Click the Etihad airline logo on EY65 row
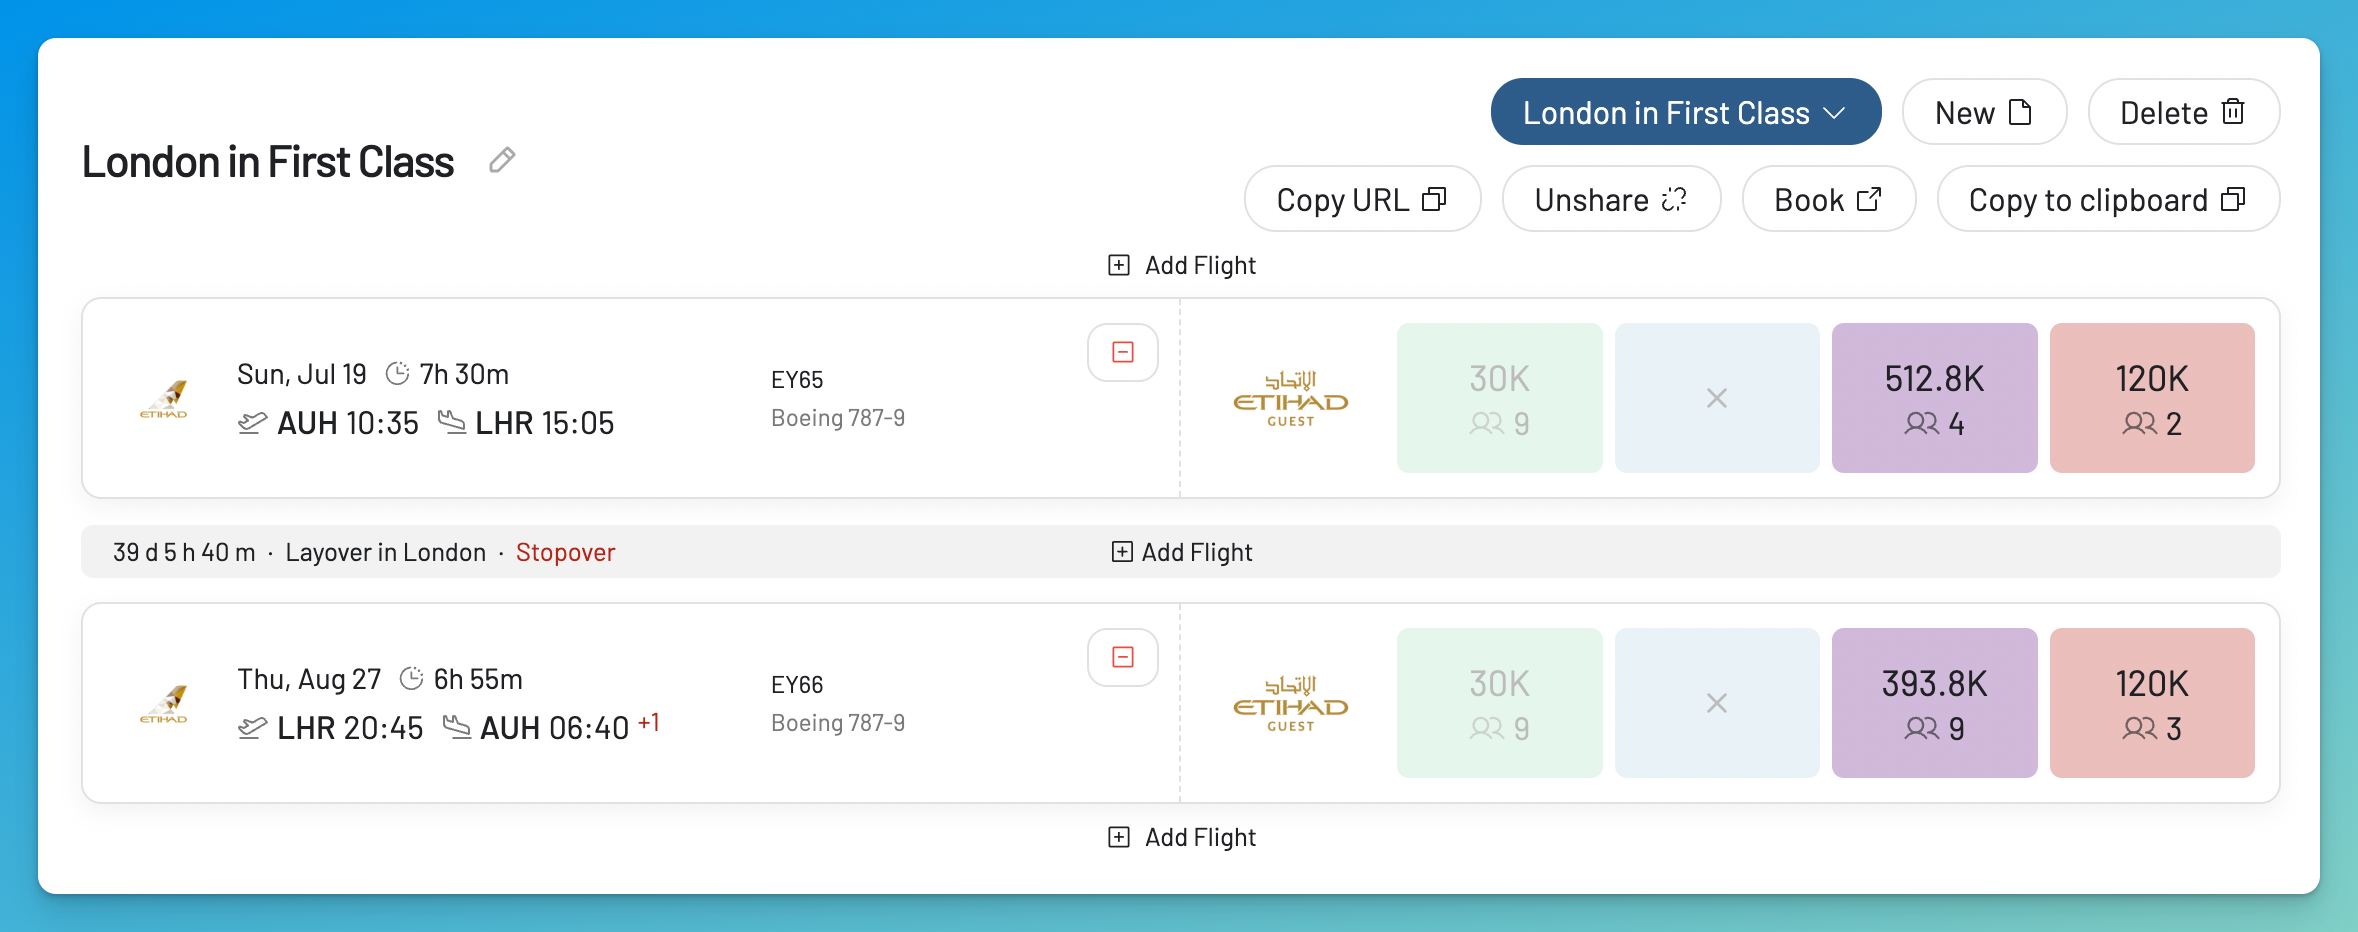Screen dimensions: 2358x932 click(x=164, y=399)
